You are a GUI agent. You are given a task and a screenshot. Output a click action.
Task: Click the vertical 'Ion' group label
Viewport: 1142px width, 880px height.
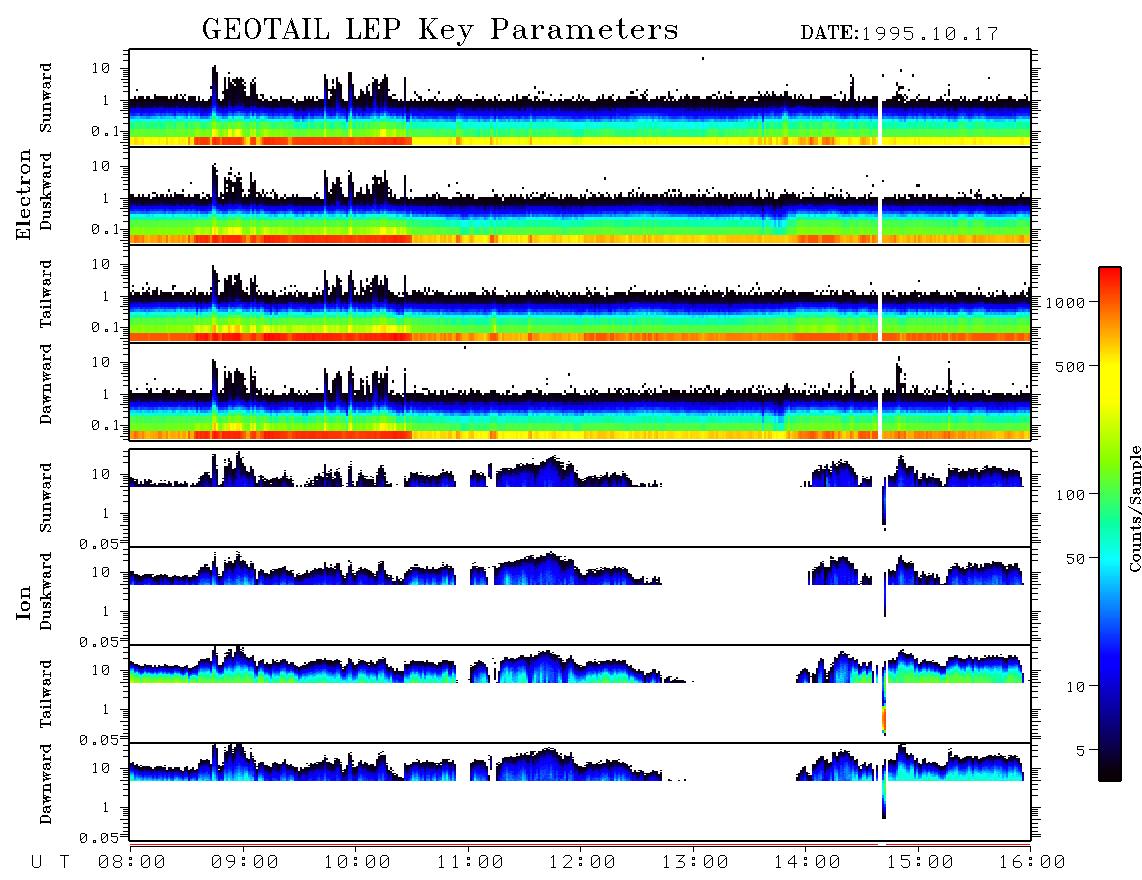(x=23, y=602)
